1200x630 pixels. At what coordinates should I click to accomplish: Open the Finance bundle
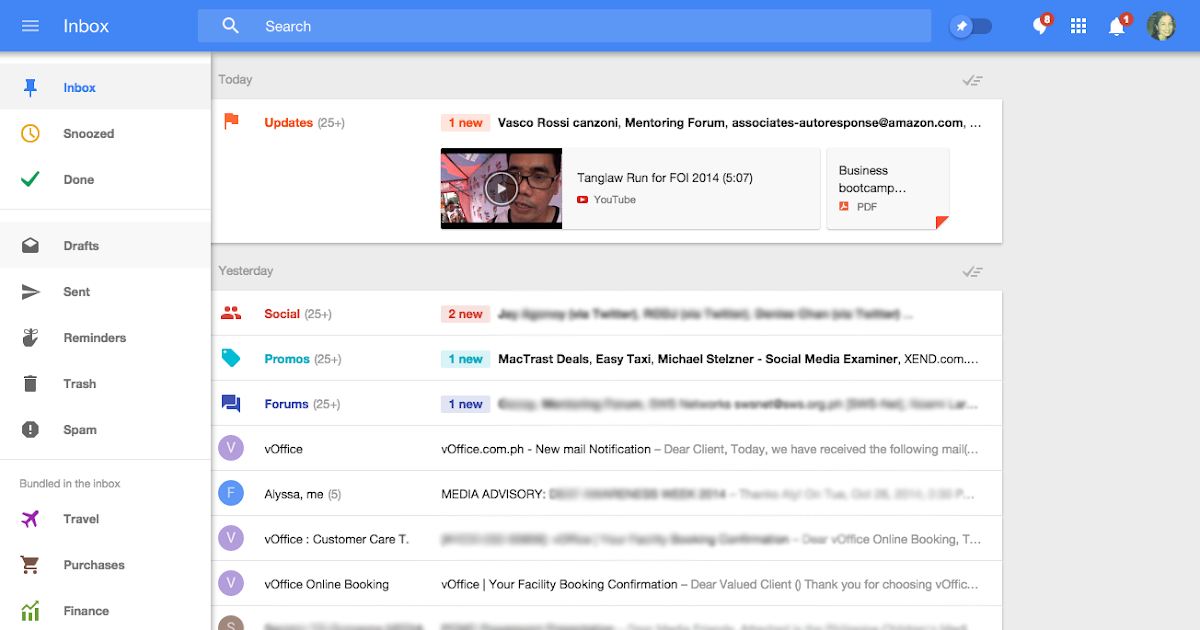point(105,611)
